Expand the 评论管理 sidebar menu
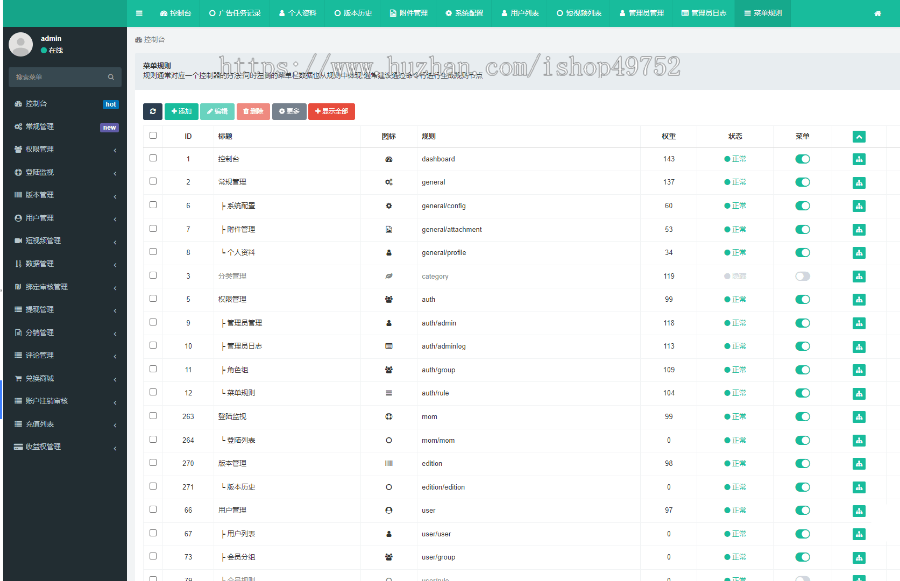The image size is (900, 581). (x=65, y=355)
